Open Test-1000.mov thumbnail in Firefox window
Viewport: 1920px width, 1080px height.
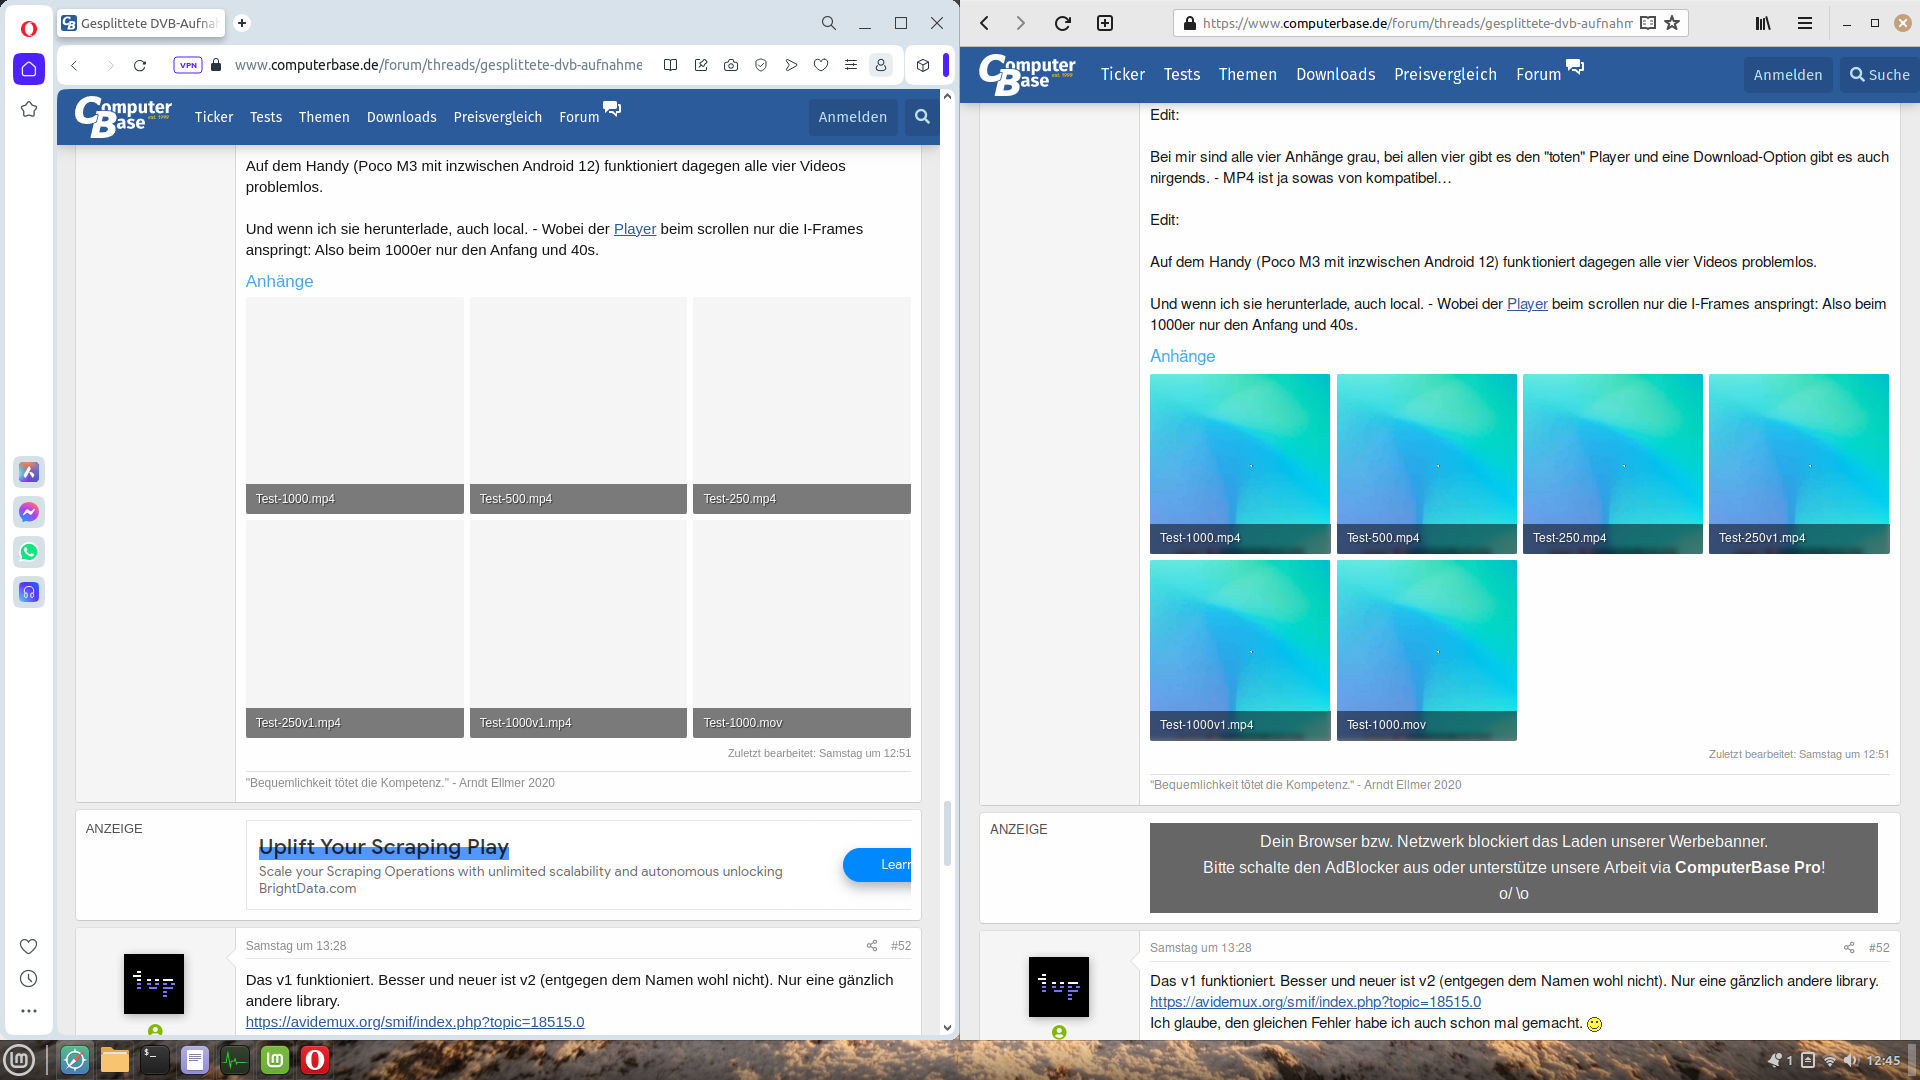click(1426, 650)
